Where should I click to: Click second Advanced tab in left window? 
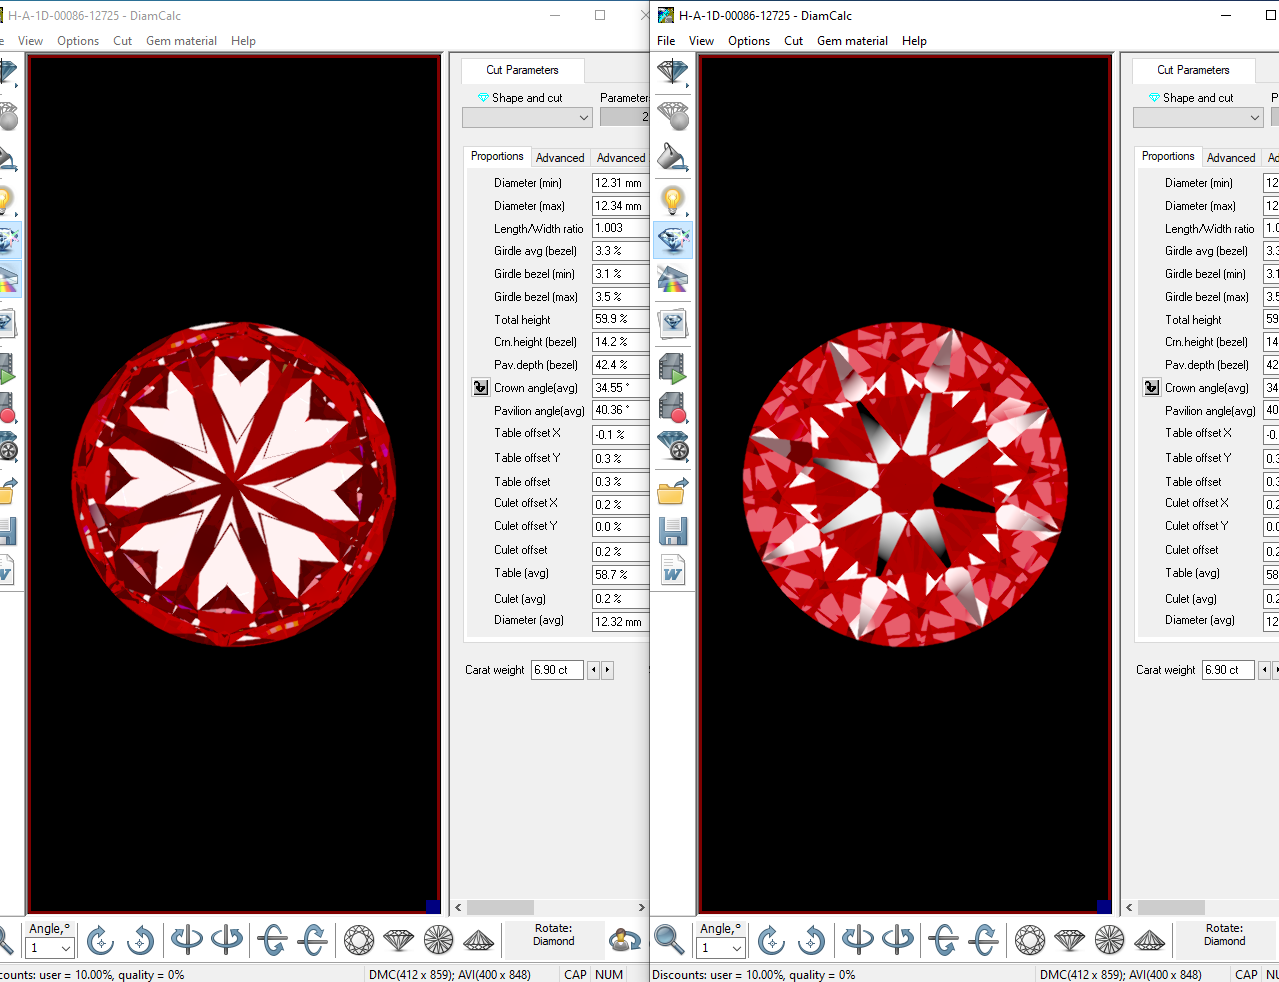tap(621, 158)
